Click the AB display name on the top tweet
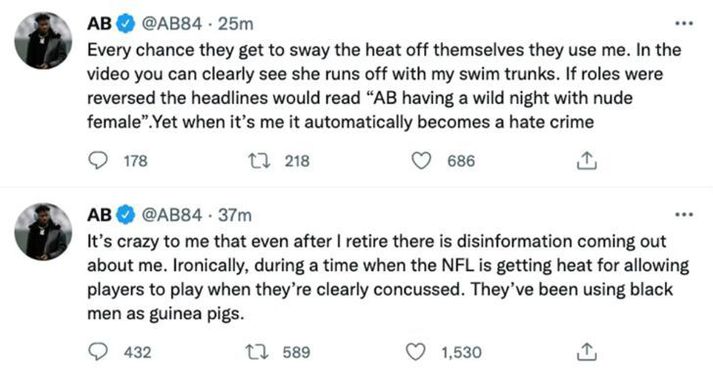This screenshot has width=713, height=377. click(99, 24)
